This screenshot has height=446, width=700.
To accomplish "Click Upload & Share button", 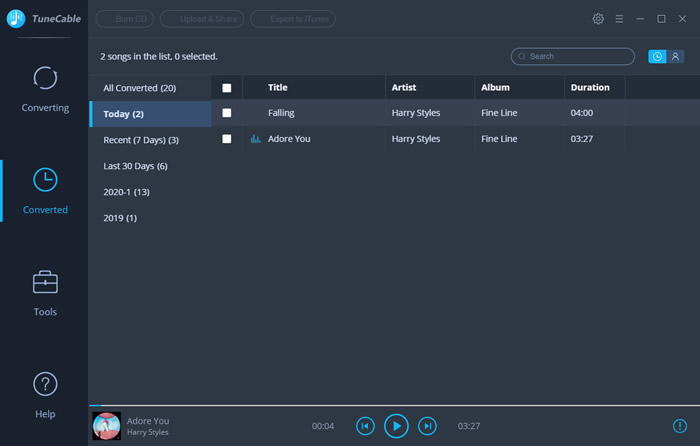I will pyautogui.click(x=202, y=19).
